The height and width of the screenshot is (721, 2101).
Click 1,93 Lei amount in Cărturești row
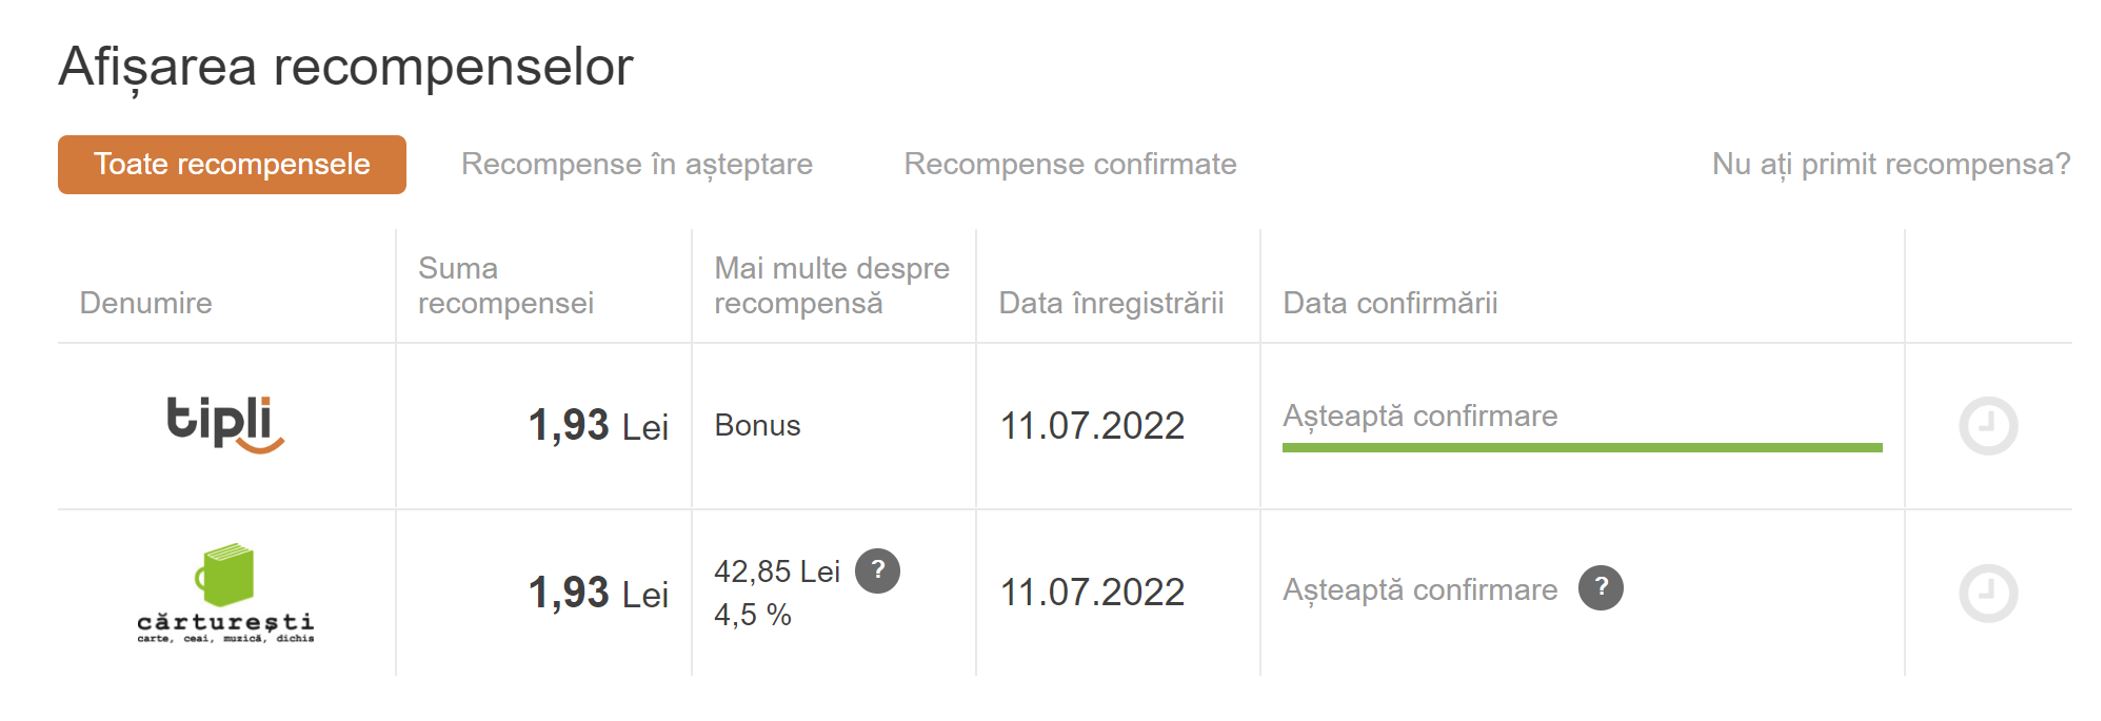pos(598,593)
